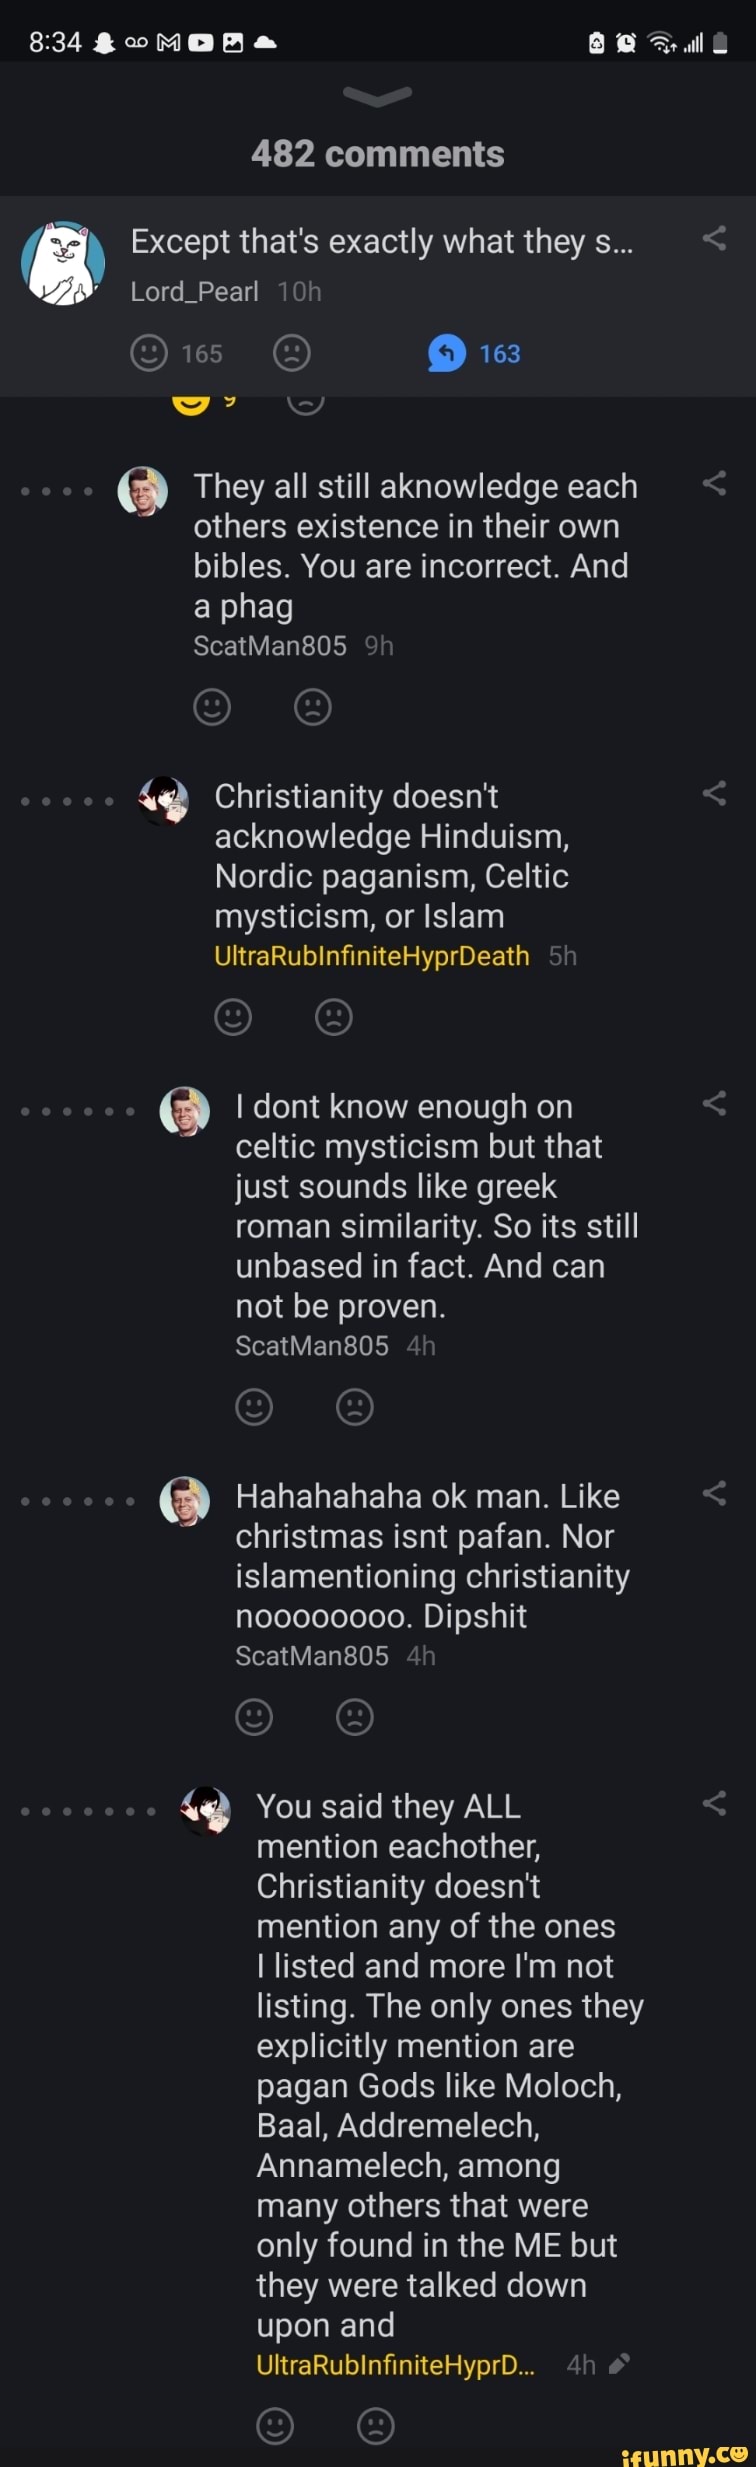Collapse comments using the chevron at top
This screenshot has height=2467, width=756.
click(377, 96)
